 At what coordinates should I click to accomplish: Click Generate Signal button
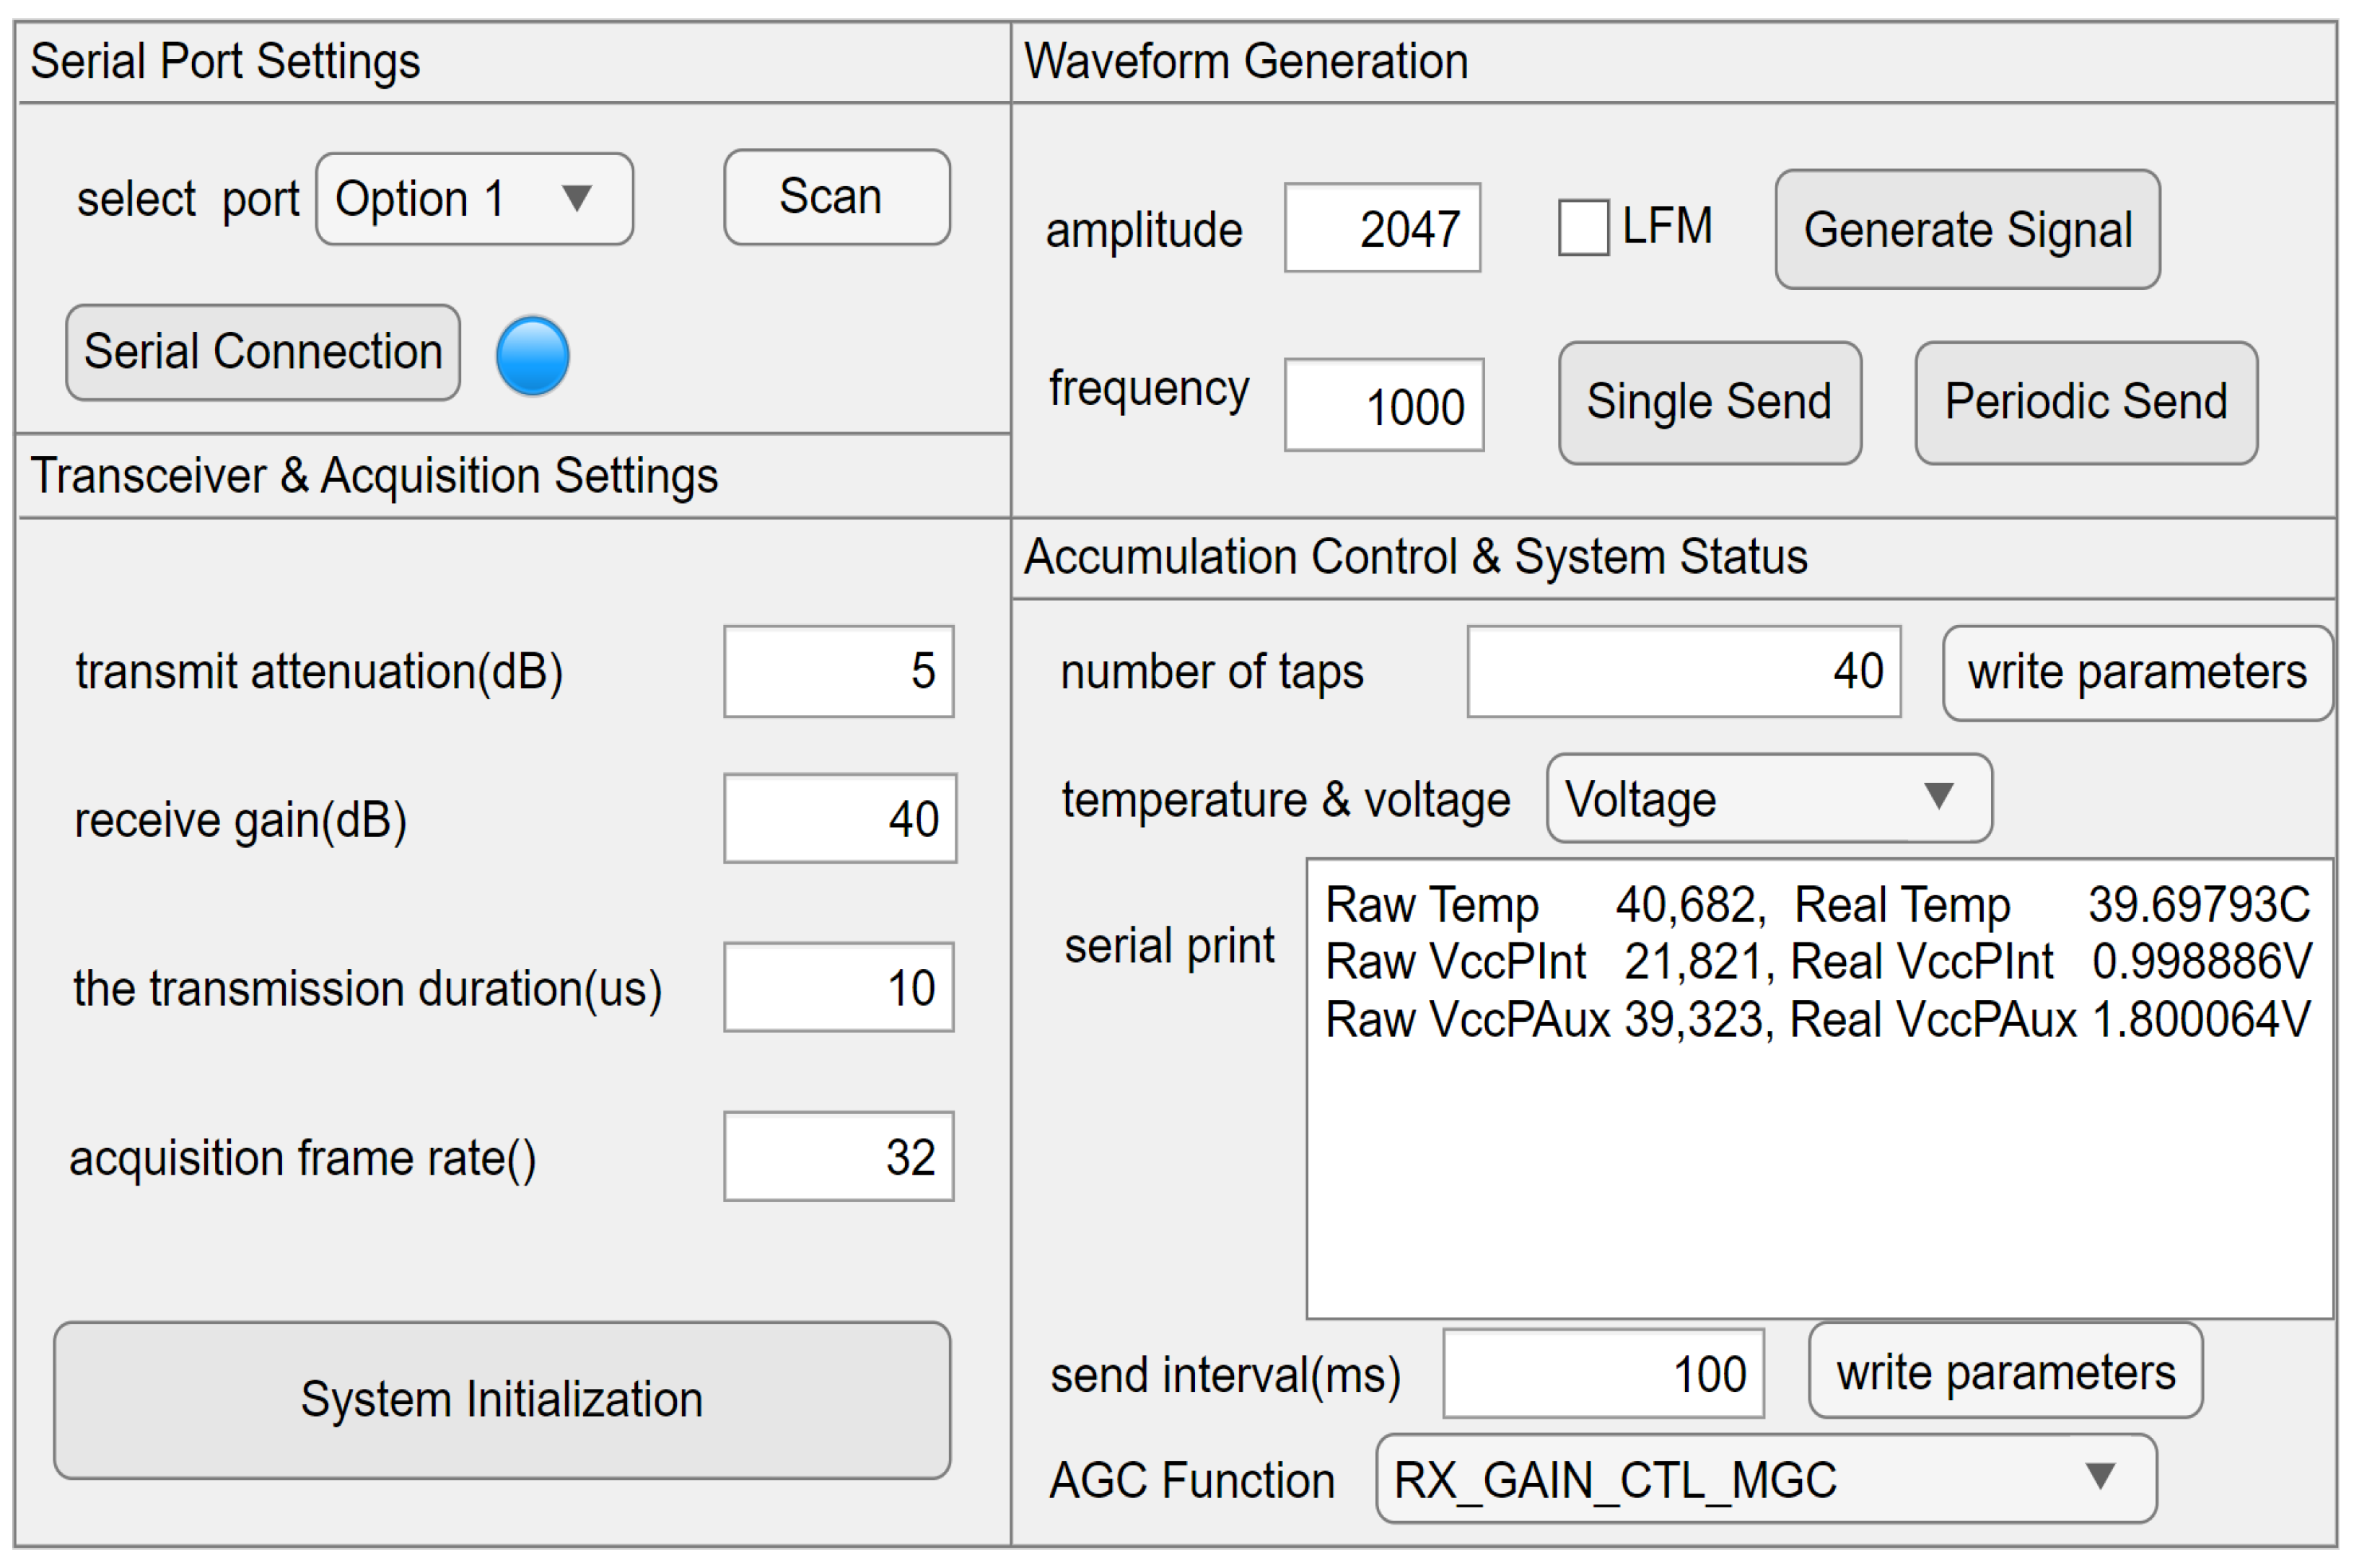(1966, 230)
